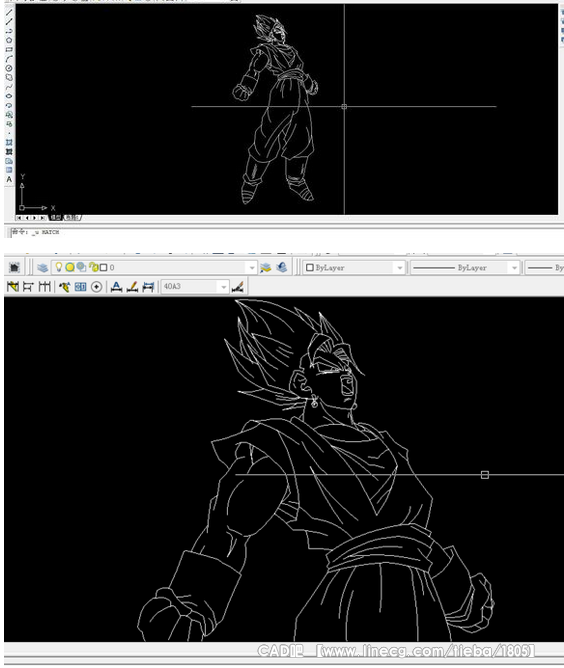Toggle layer 0 viewport freeze icon
This screenshot has width=564, height=668.
[x=81, y=267]
